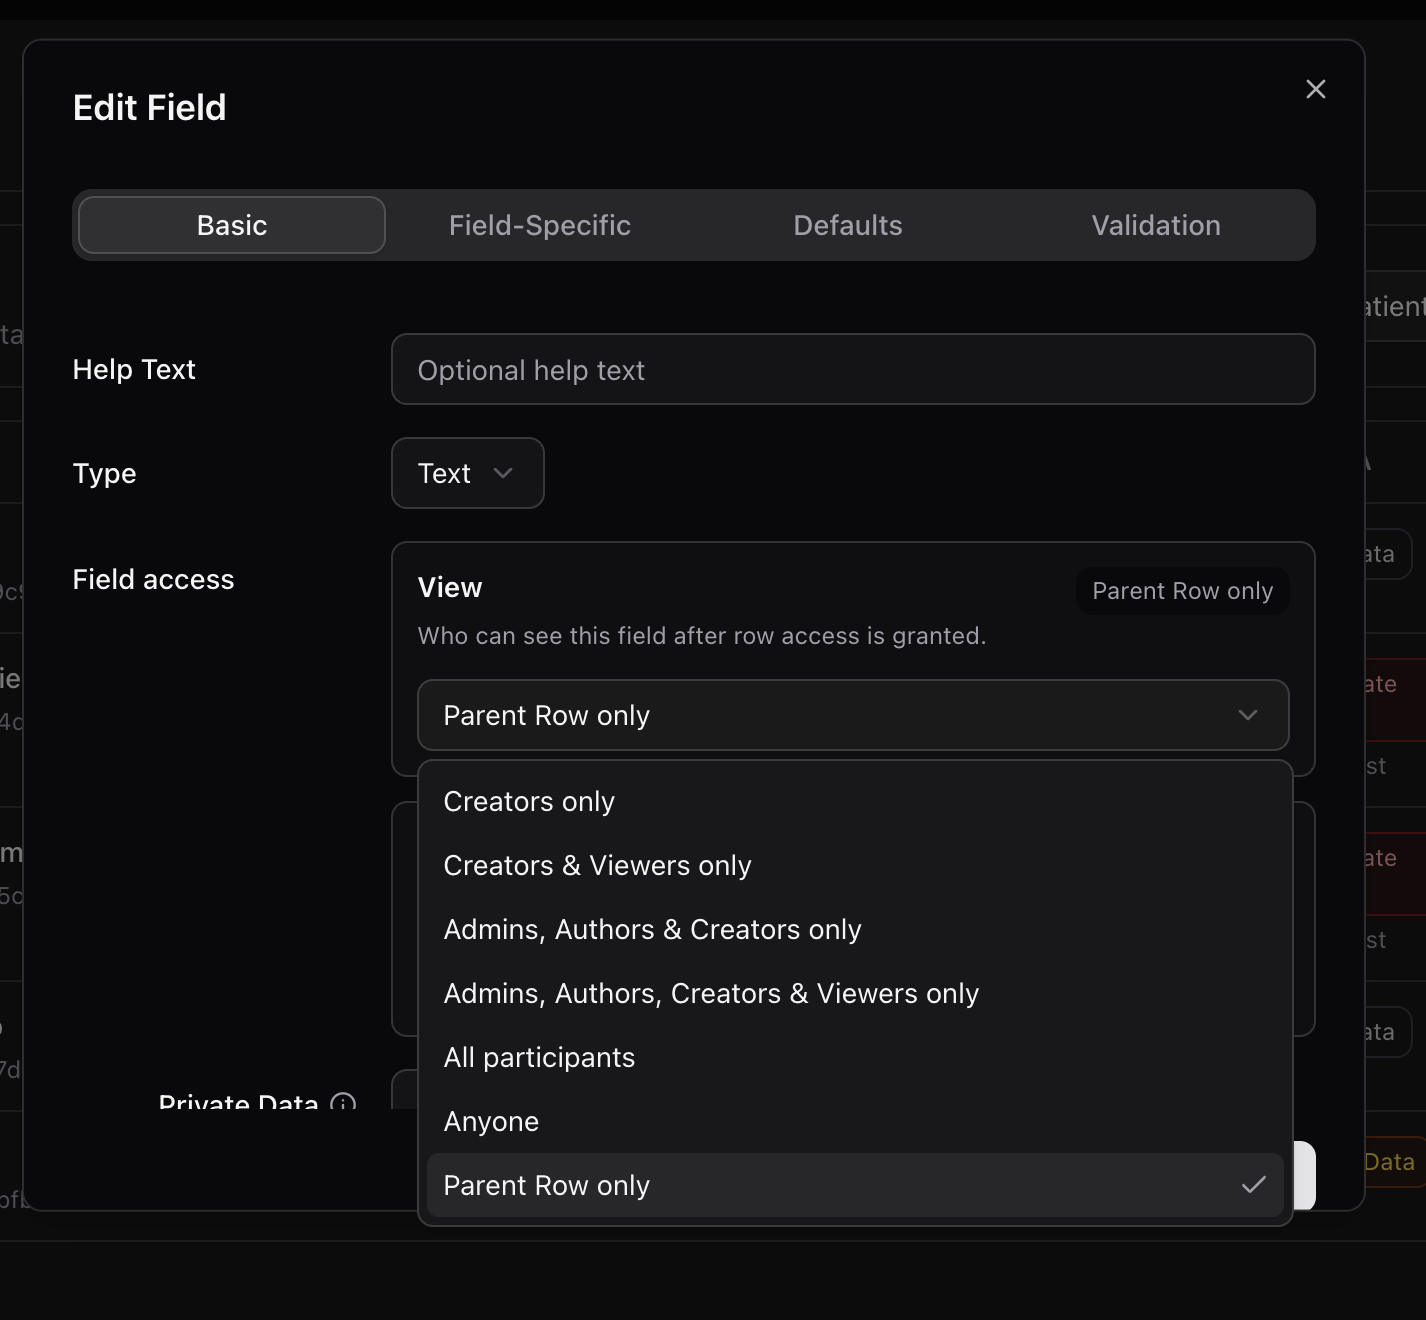Viewport: 1426px width, 1320px height.
Task: Go to the Defaults tab
Action: [x=848, y=225]
